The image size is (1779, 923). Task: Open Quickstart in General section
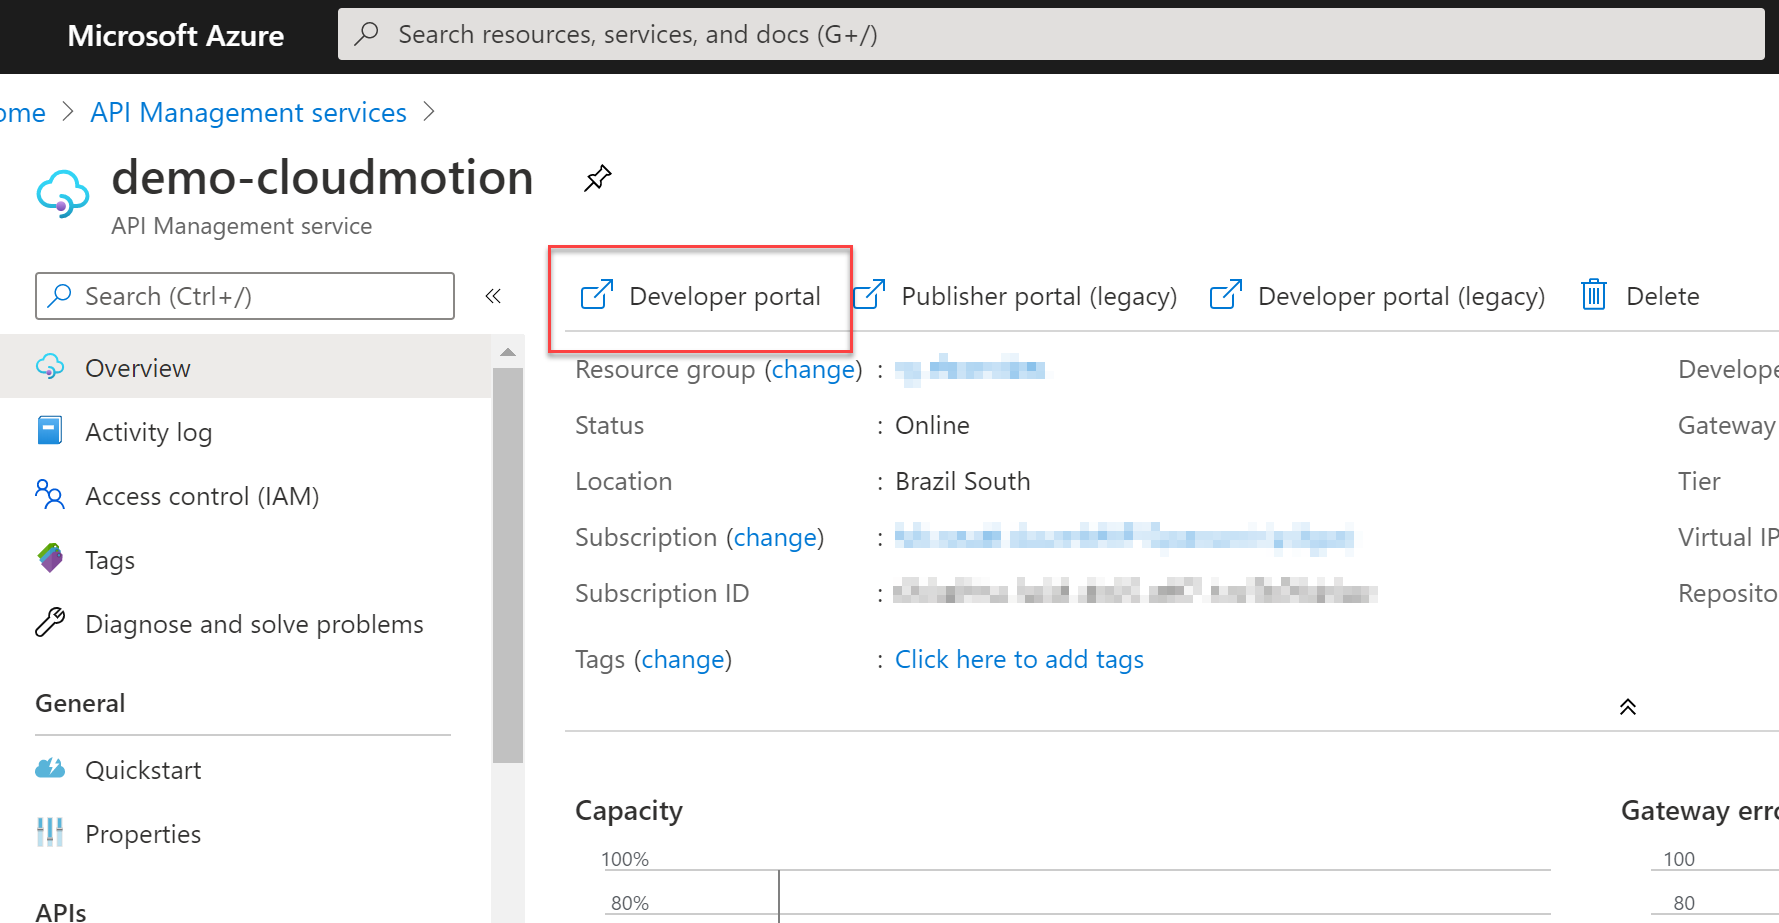(x=245, y=769)
